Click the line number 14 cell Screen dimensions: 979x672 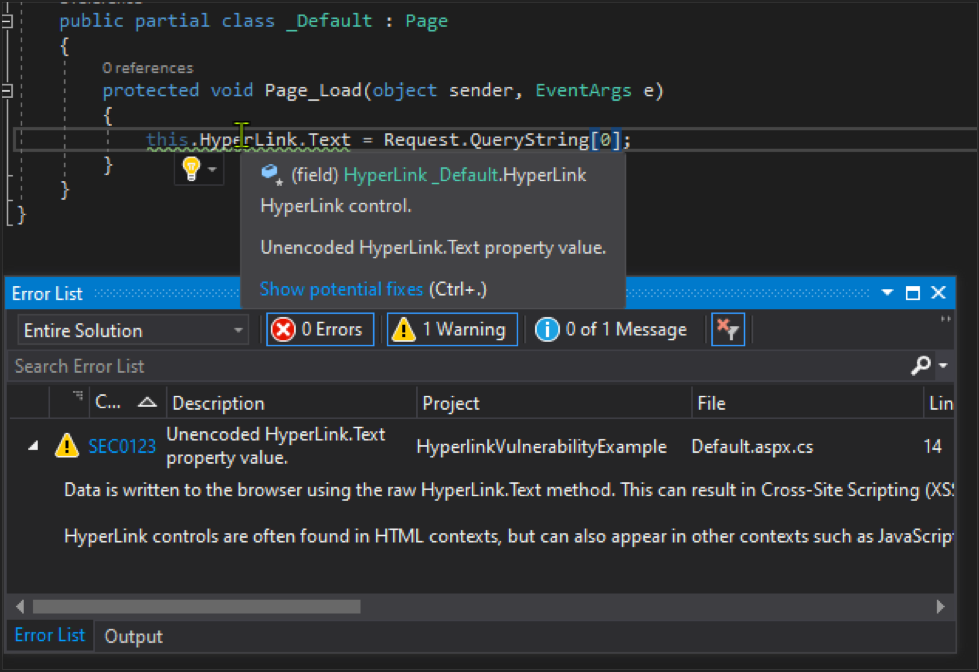[x=932, y=446]
